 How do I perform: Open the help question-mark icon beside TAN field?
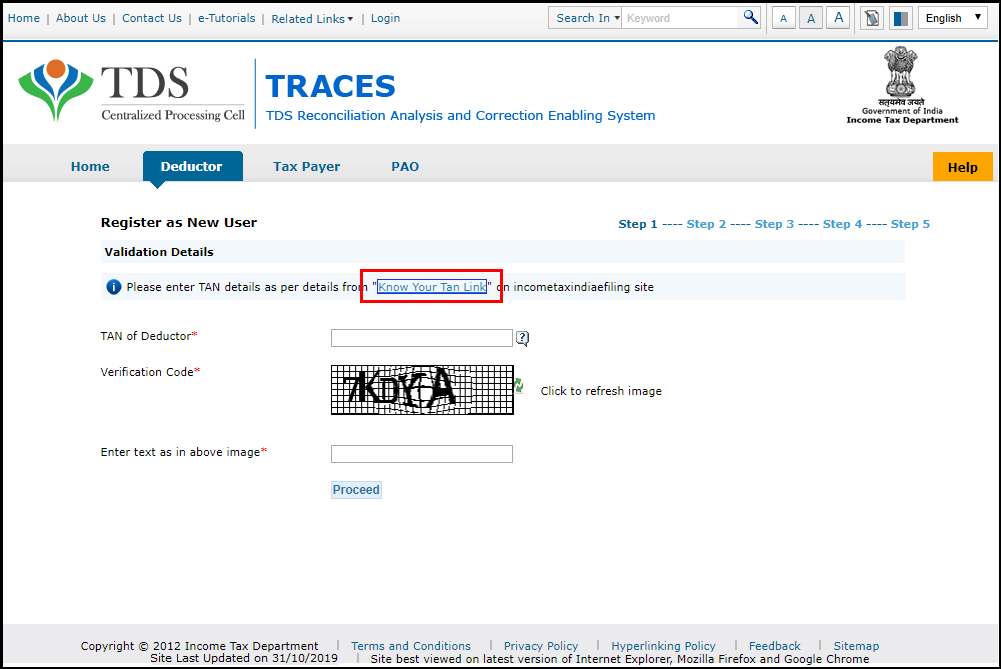coord(523,338)
